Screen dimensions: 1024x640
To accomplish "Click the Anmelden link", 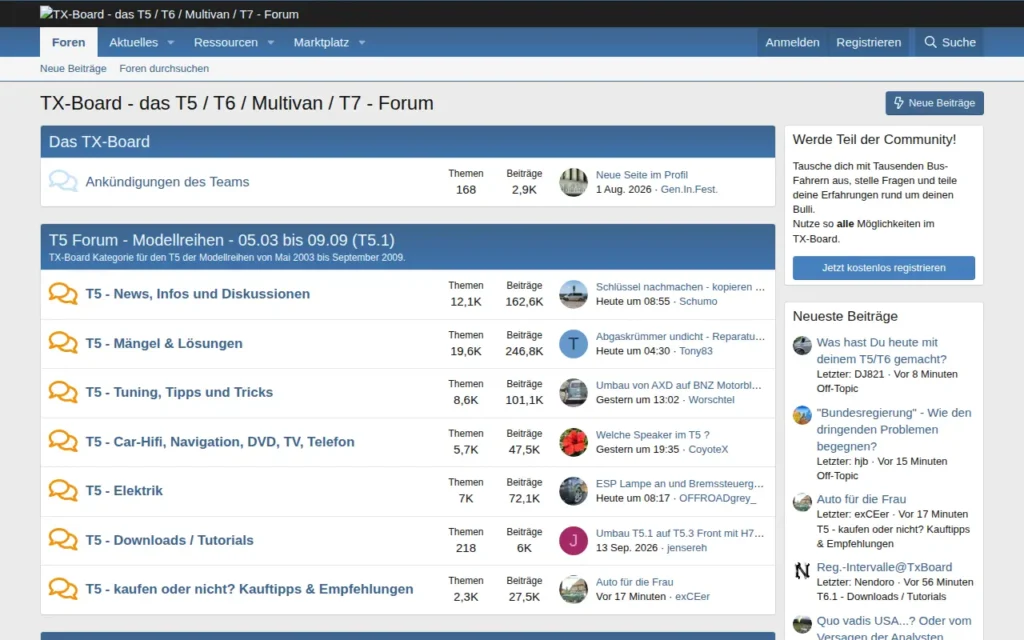I will click(x=792, y=42).
